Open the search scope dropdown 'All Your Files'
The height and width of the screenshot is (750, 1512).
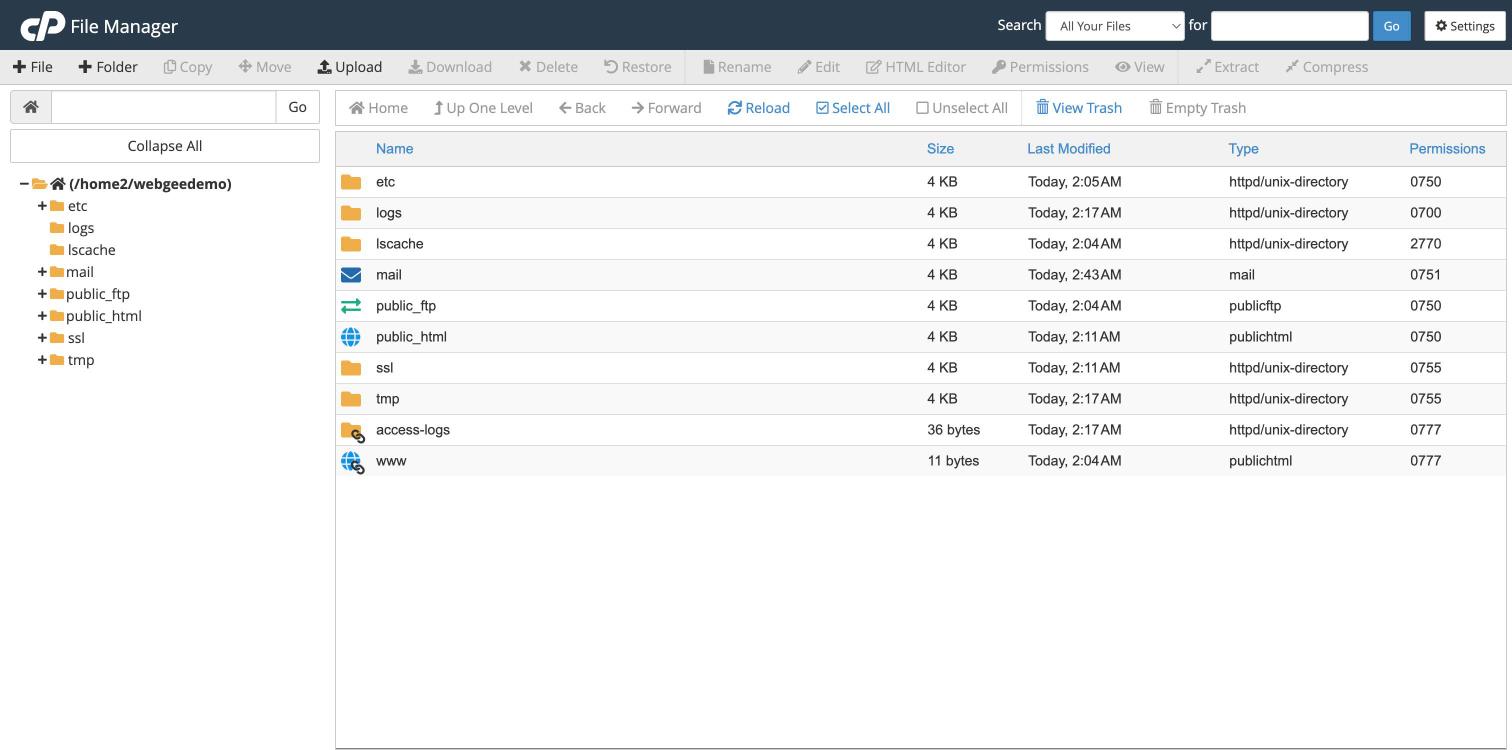tap(1115, 26)
